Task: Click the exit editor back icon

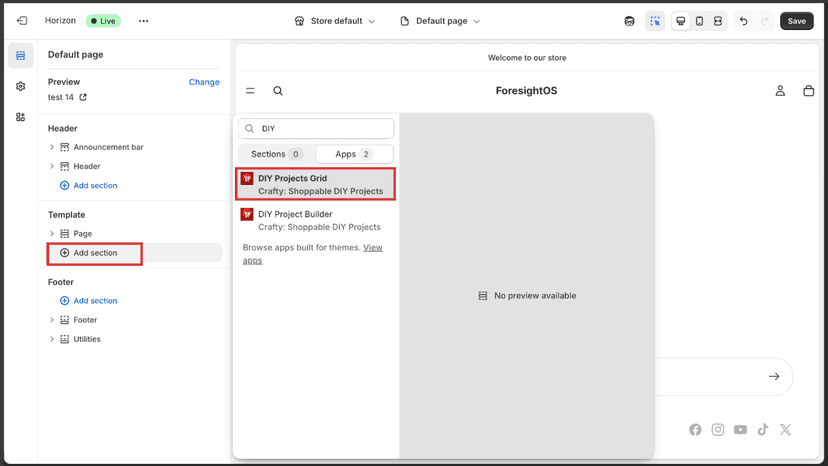Action: click(22, 21)
